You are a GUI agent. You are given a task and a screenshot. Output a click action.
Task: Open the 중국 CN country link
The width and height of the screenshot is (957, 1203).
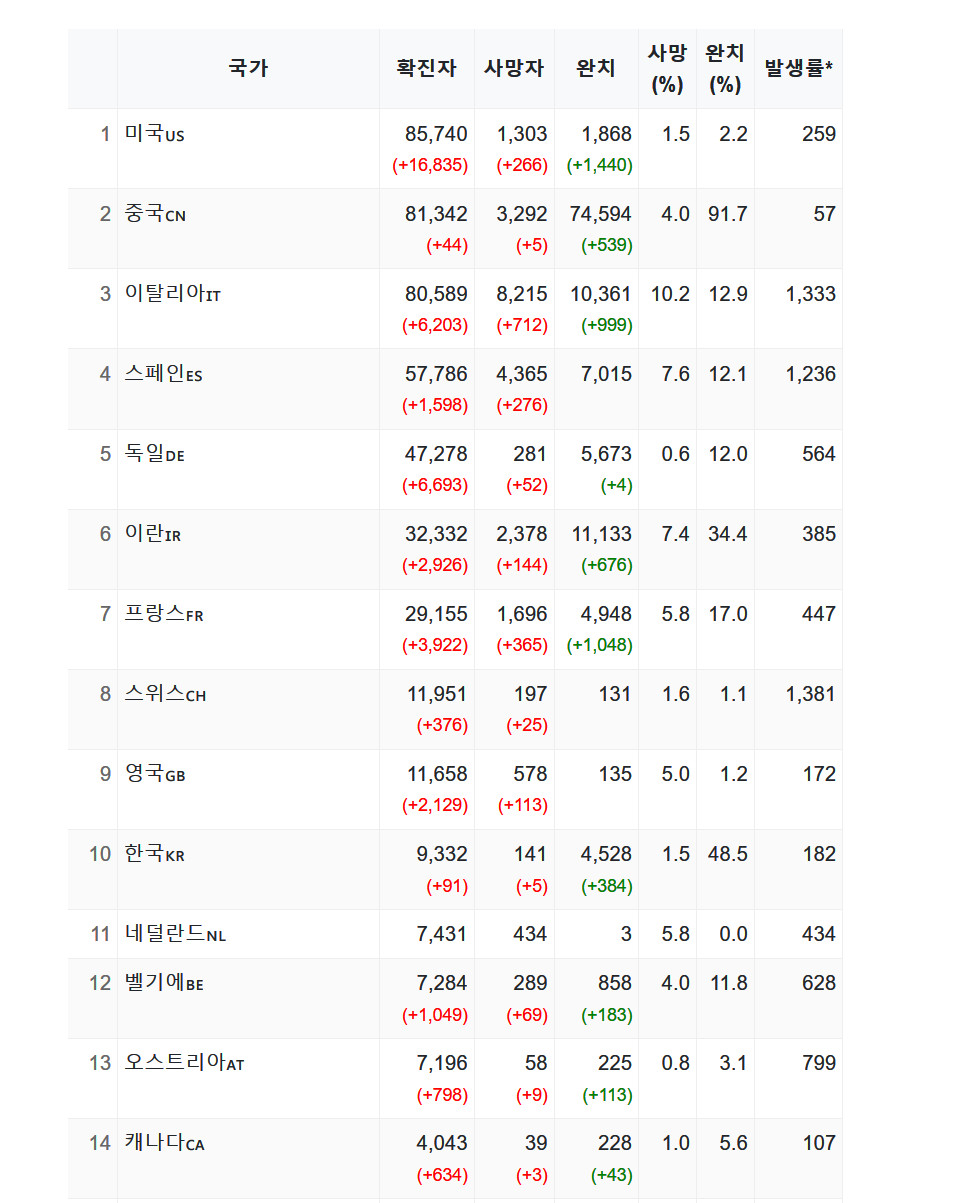(155, 214)
